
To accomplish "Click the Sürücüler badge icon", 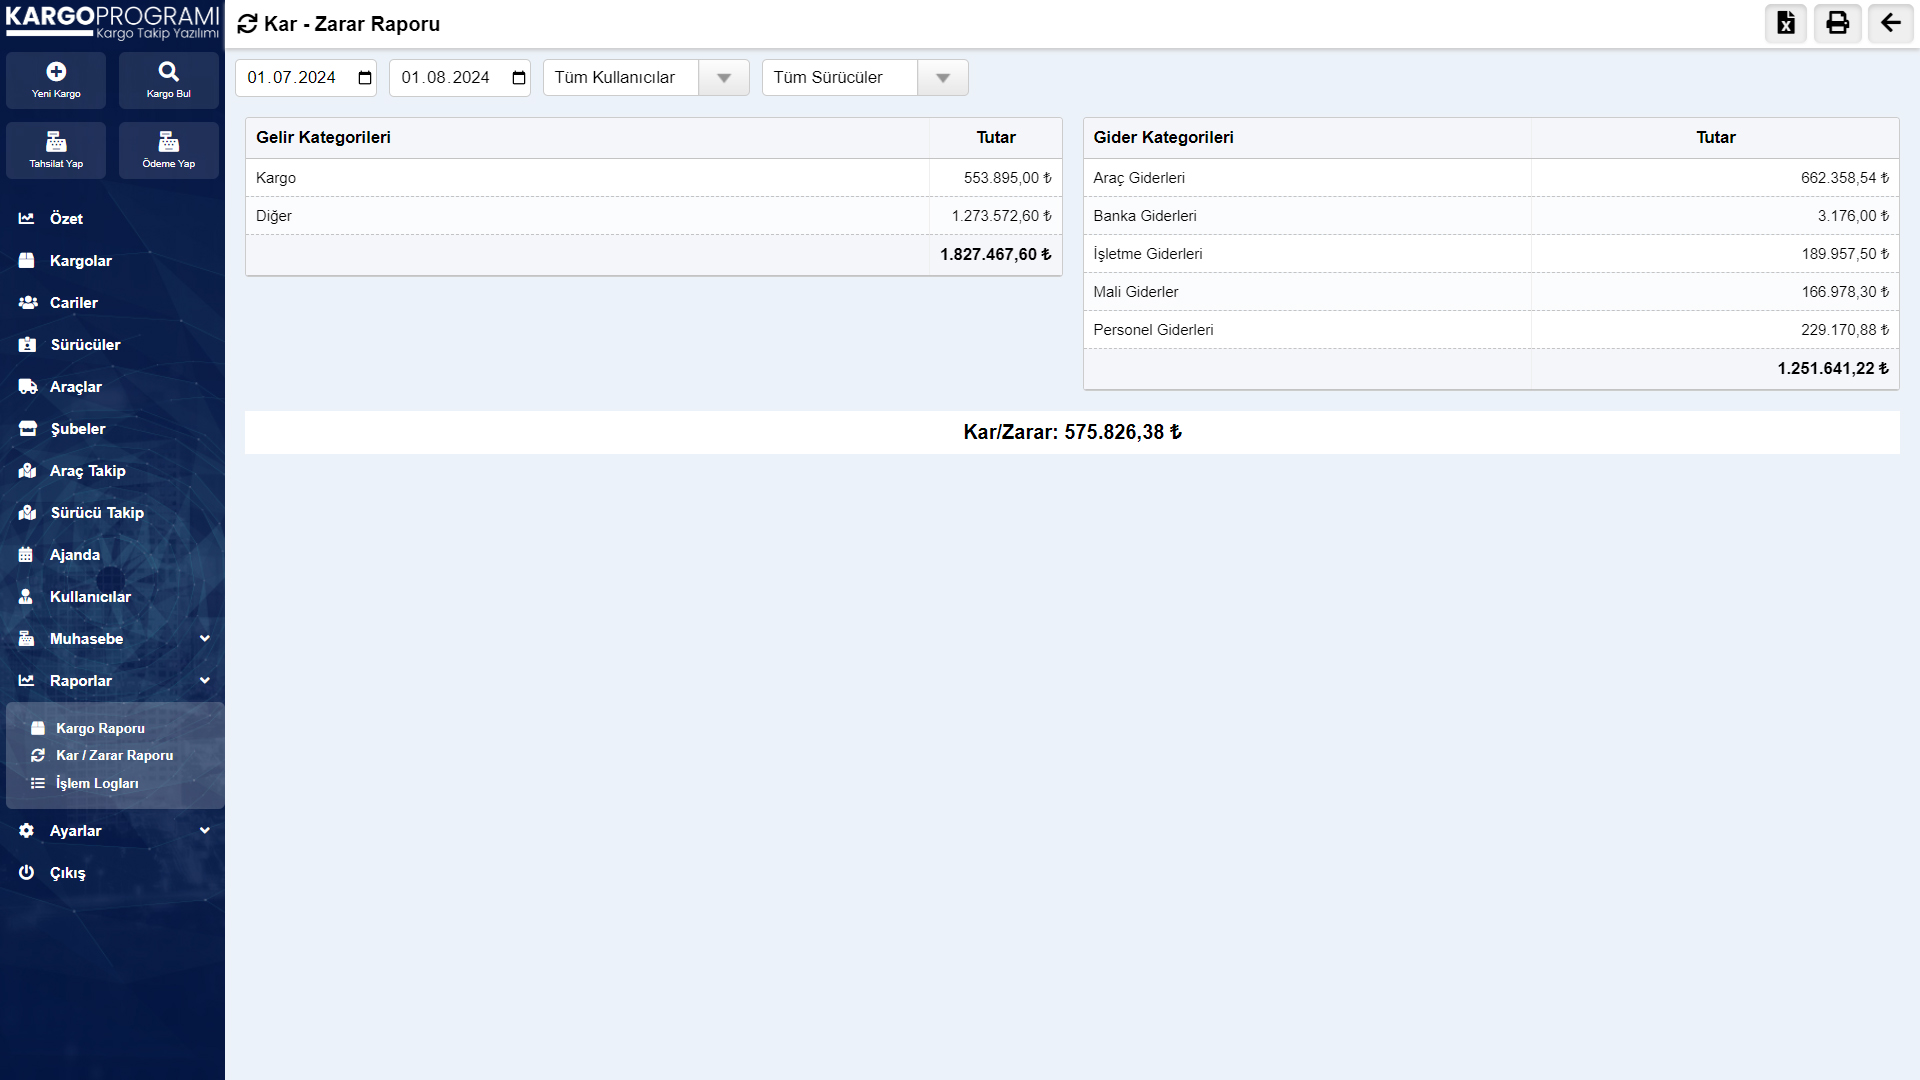I will coord(27,344).
